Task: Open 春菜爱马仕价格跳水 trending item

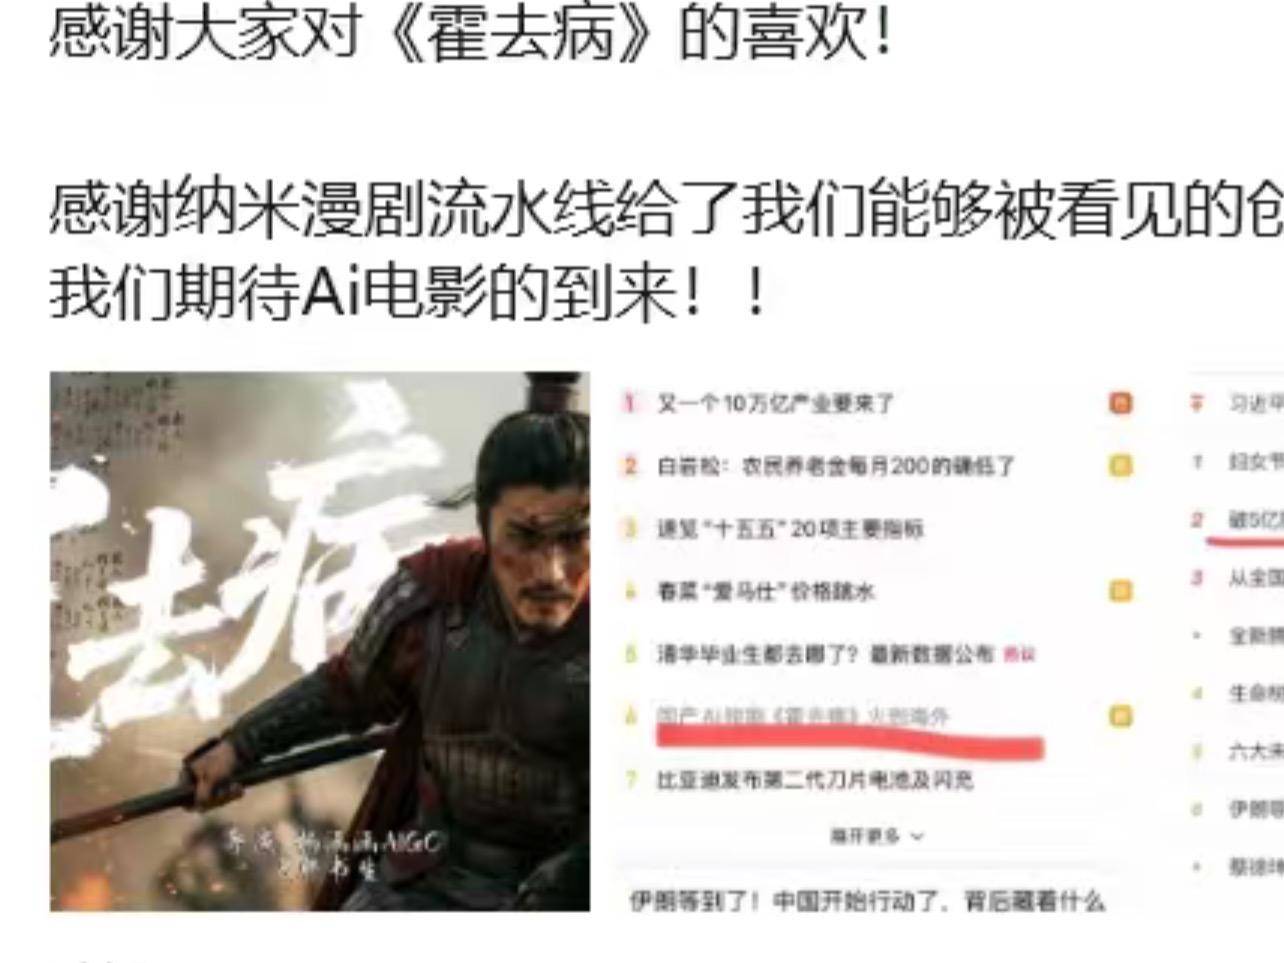Action: click(x=766, y=591)
